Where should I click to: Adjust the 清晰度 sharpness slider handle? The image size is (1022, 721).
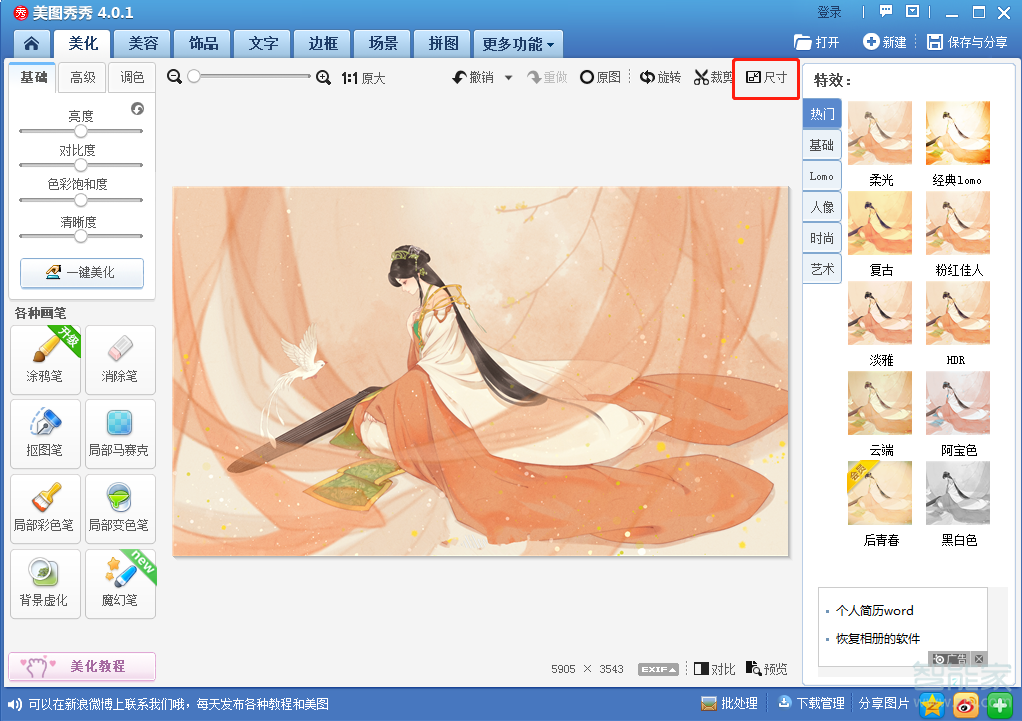click(x=81, y=236)
